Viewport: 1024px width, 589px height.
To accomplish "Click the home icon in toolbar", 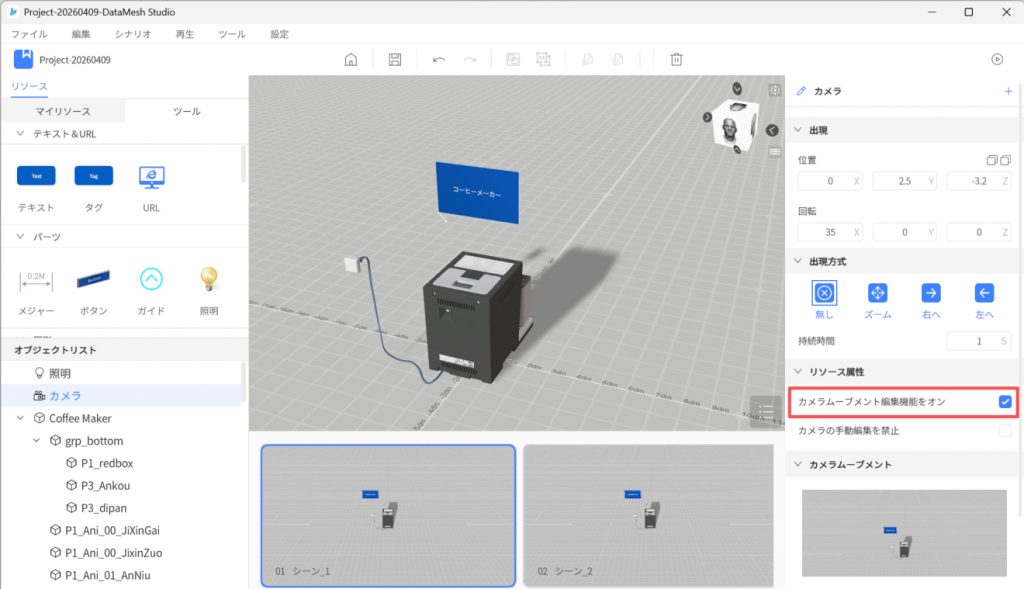I will (351, 60).
